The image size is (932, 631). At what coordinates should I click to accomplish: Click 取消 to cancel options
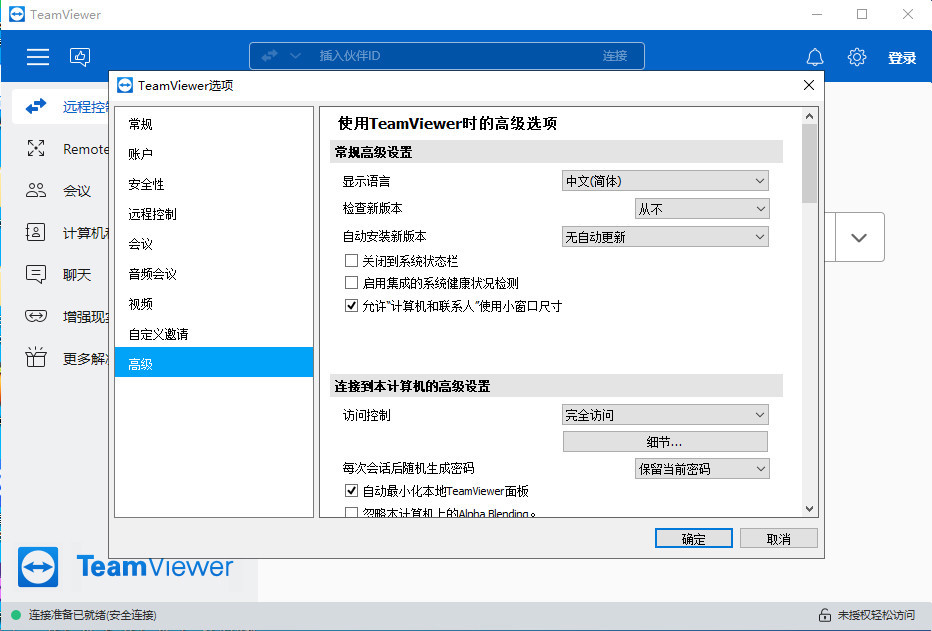point(779,539)
